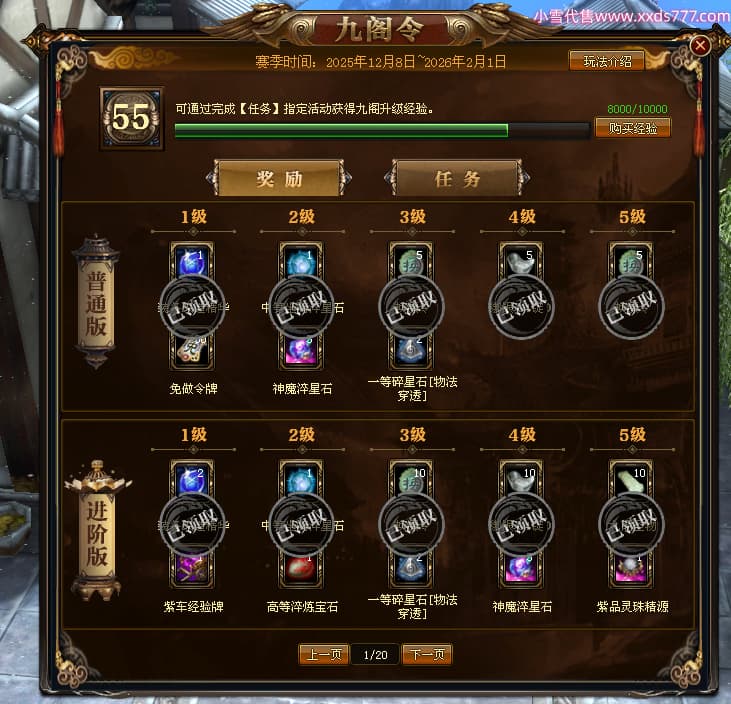Select the red 高等淬炼宝石 gem icon
731x704 pixels.
pos(301,569)
